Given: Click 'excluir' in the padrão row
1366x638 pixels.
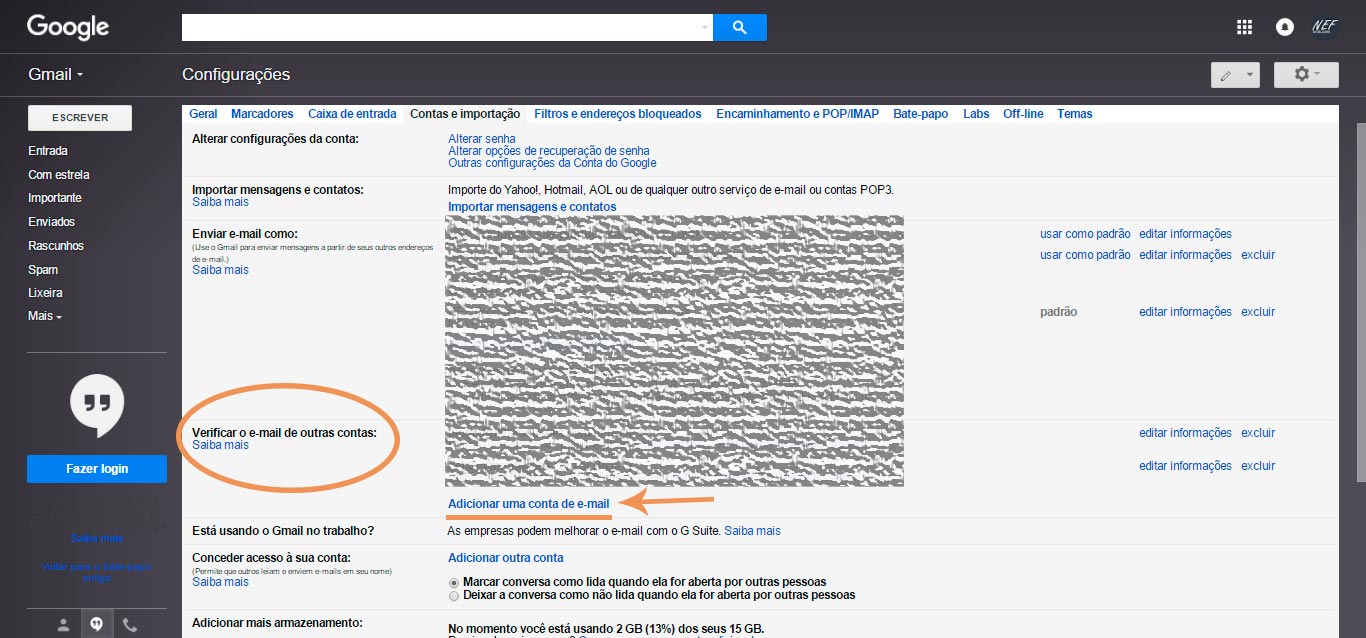Looking at the screenshot, I should [x=1259, y=312].
